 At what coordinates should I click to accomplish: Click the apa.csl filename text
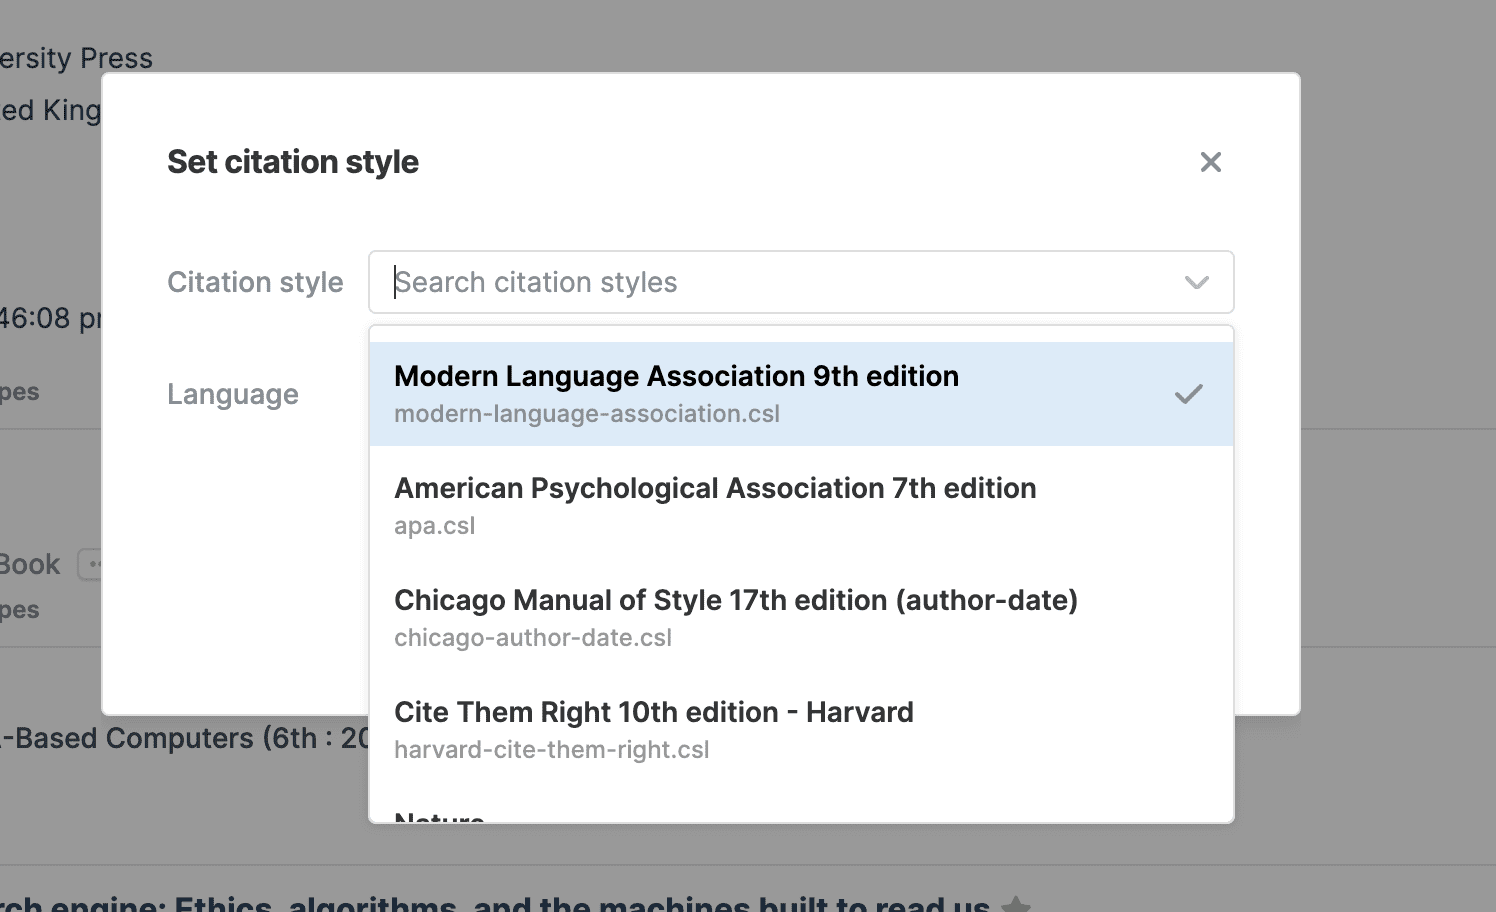coord(434,526)
